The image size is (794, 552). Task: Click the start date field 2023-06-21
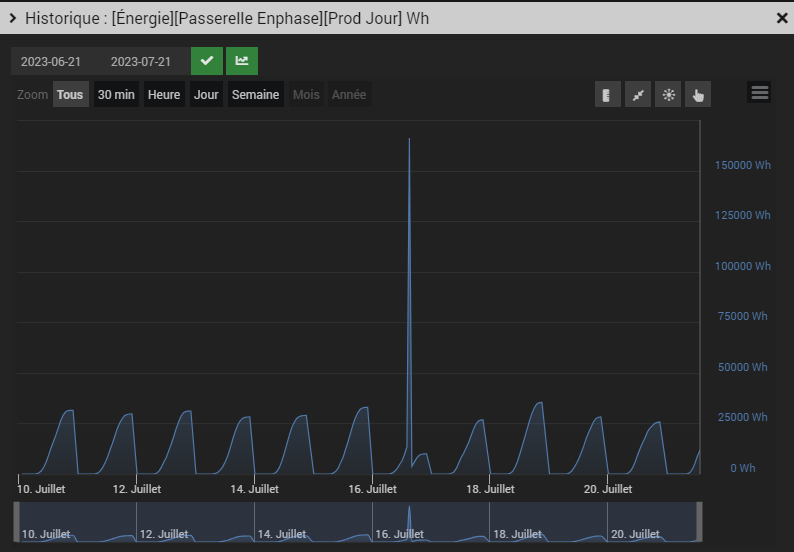(x=51, y=61)
